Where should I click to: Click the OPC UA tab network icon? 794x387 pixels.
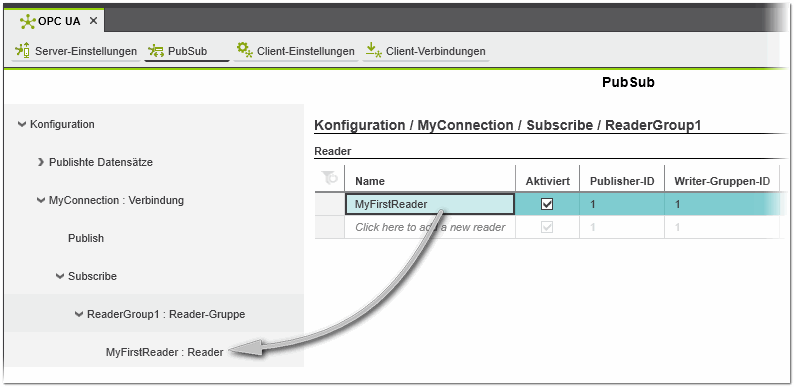point(27,21)
